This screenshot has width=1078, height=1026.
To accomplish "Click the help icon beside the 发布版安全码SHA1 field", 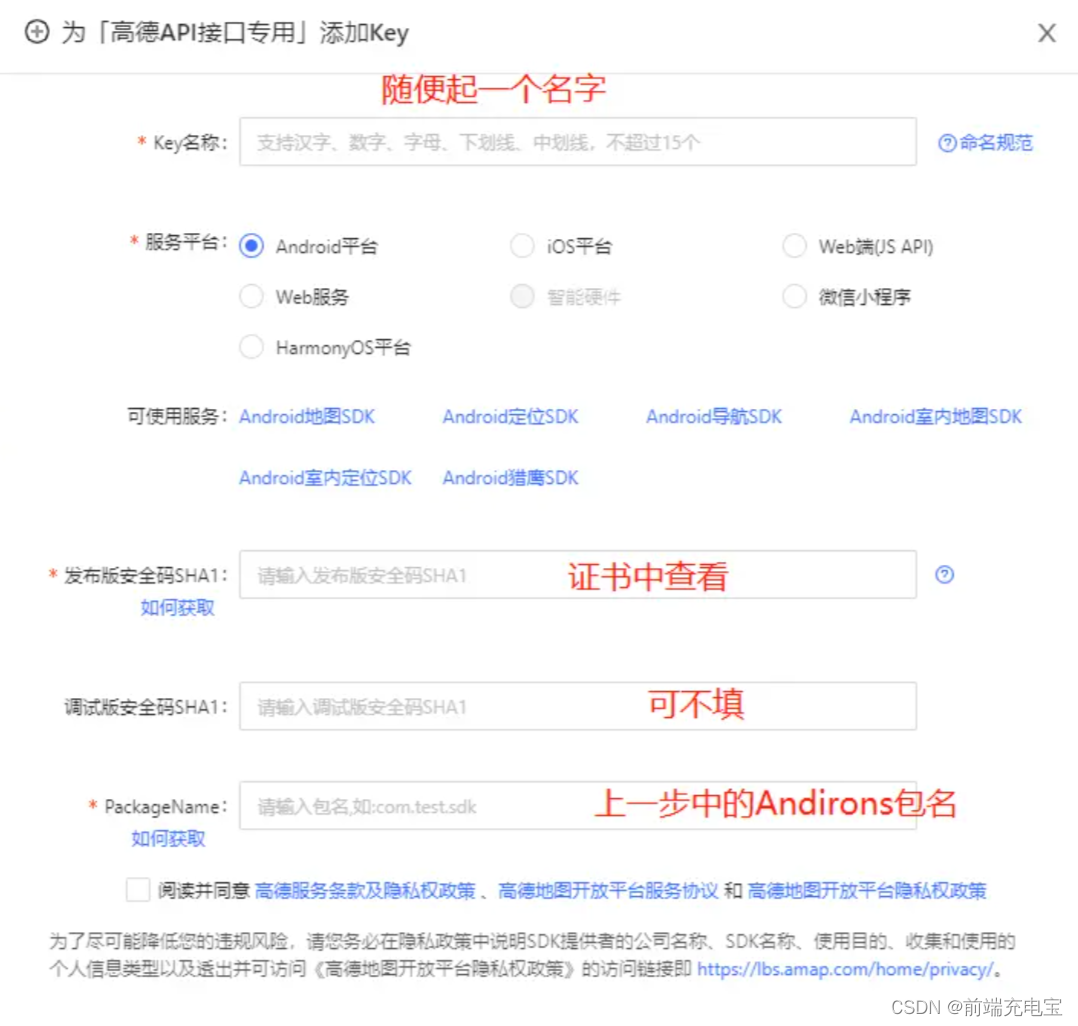I will point(945,574).
